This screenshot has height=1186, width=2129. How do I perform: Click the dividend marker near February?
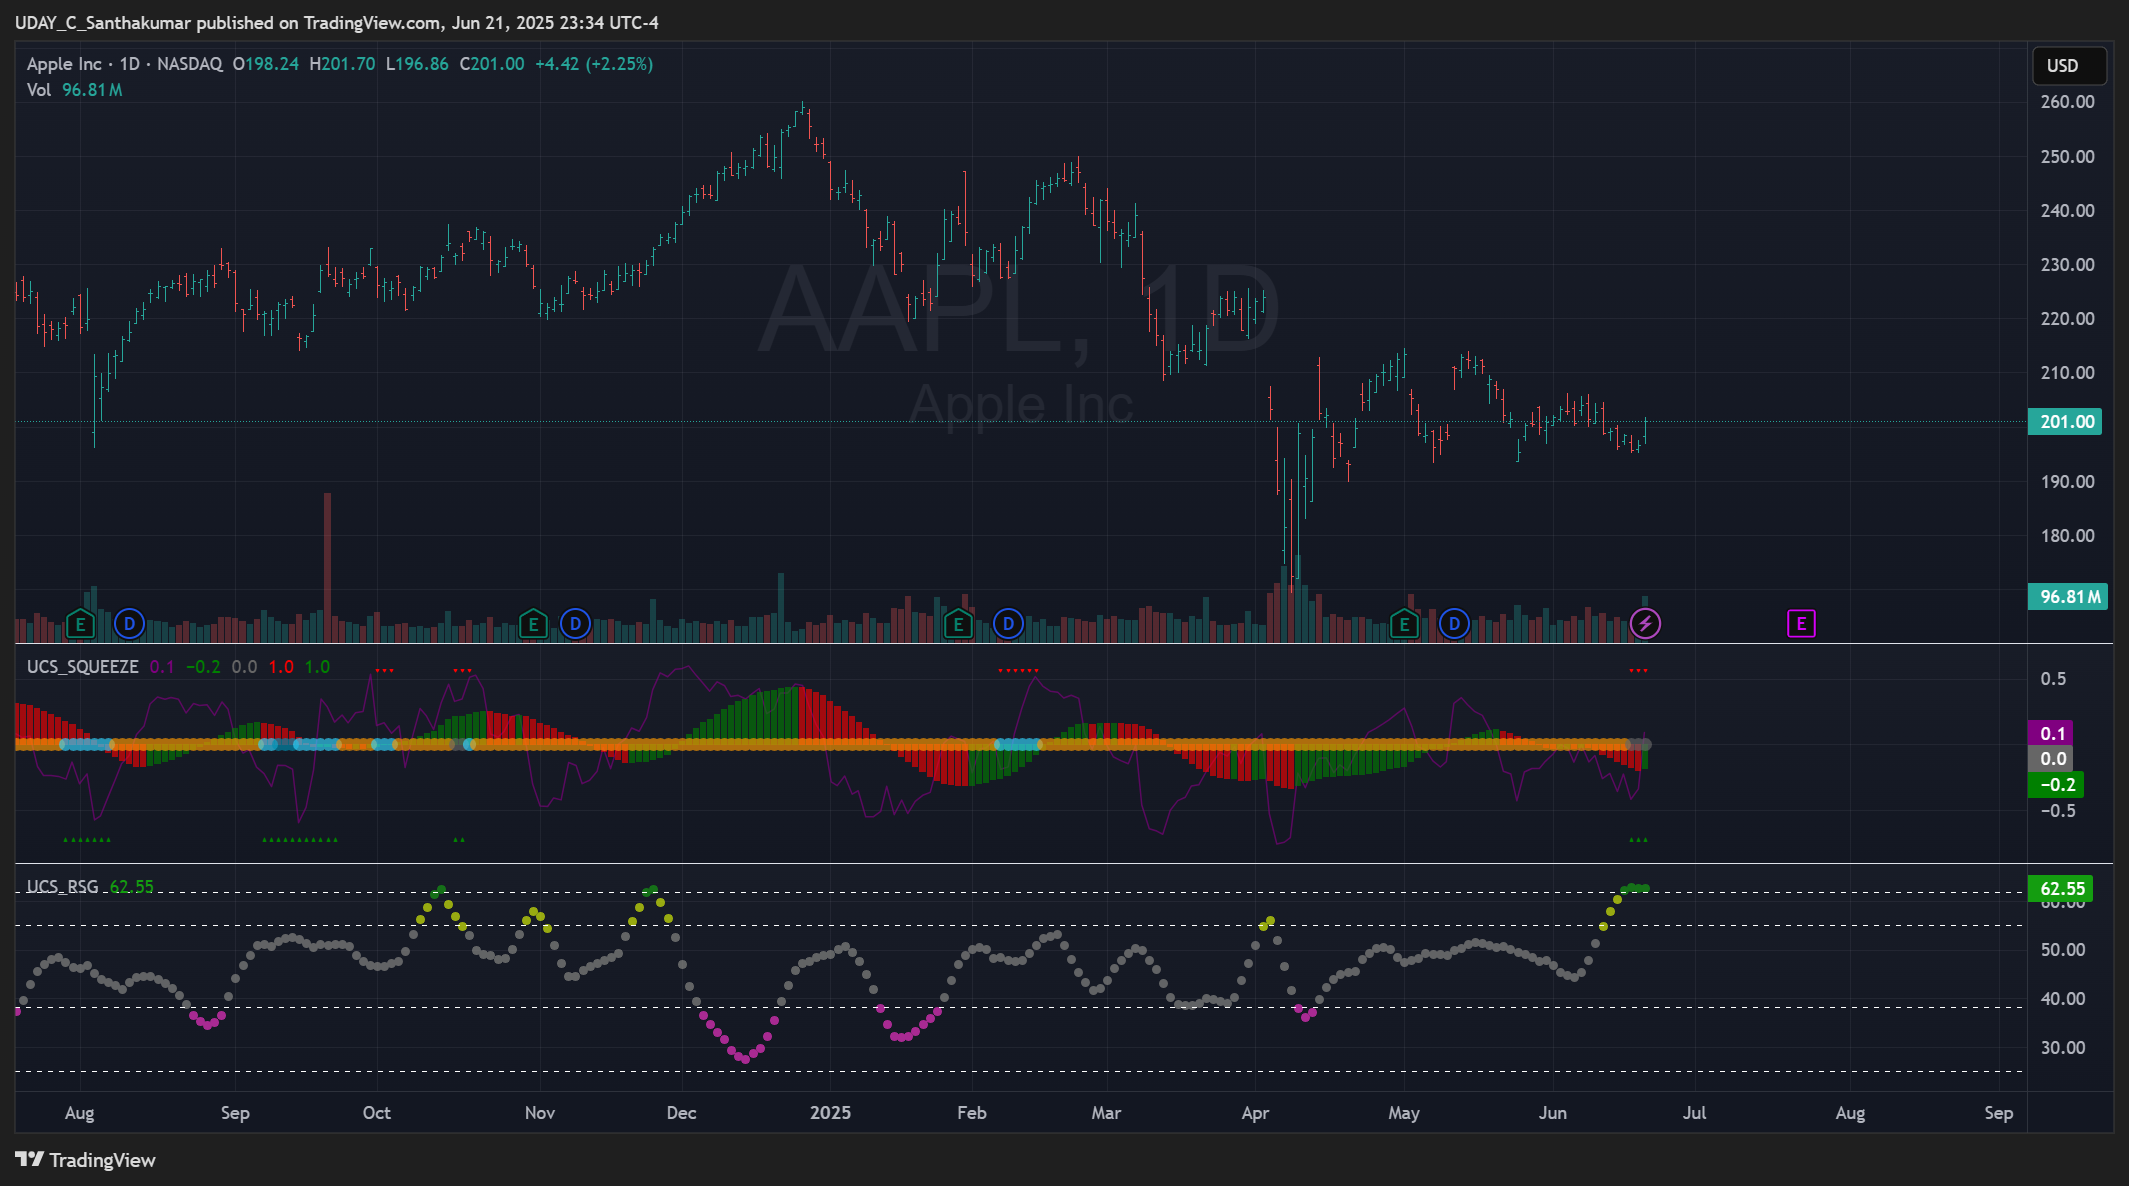pos(1008,624)
